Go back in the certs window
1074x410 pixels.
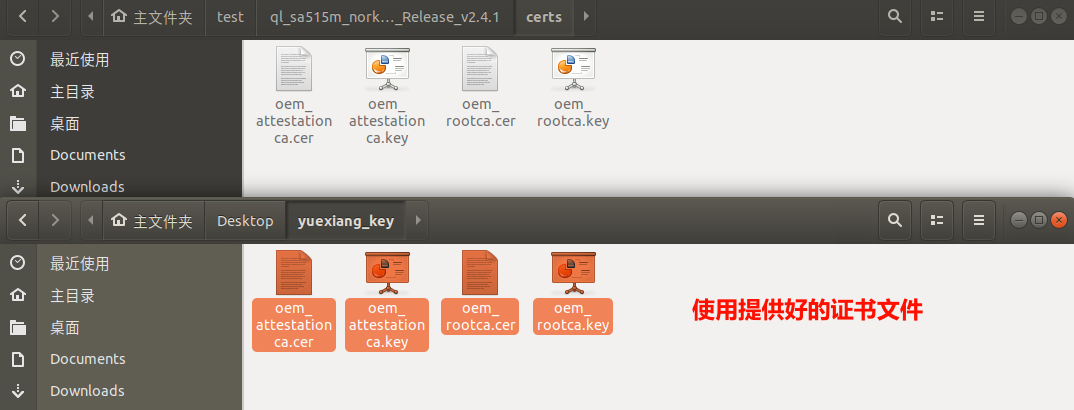coord(22,17)
